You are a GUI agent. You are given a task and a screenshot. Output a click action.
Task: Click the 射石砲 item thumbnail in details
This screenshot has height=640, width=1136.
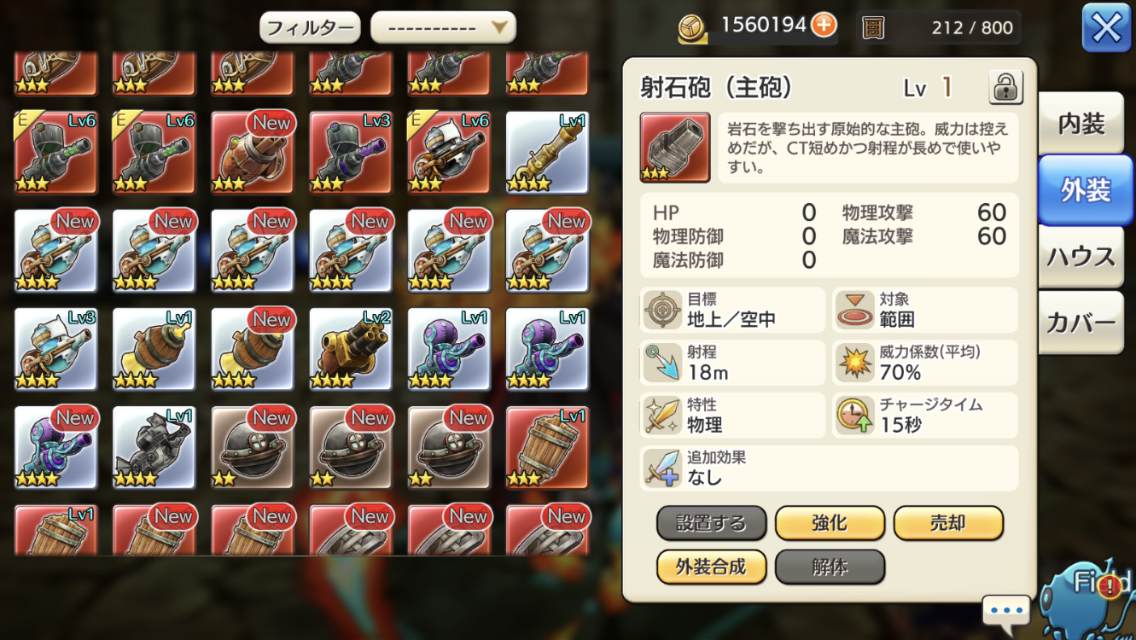pyautogui.click(x=674, y=147)
